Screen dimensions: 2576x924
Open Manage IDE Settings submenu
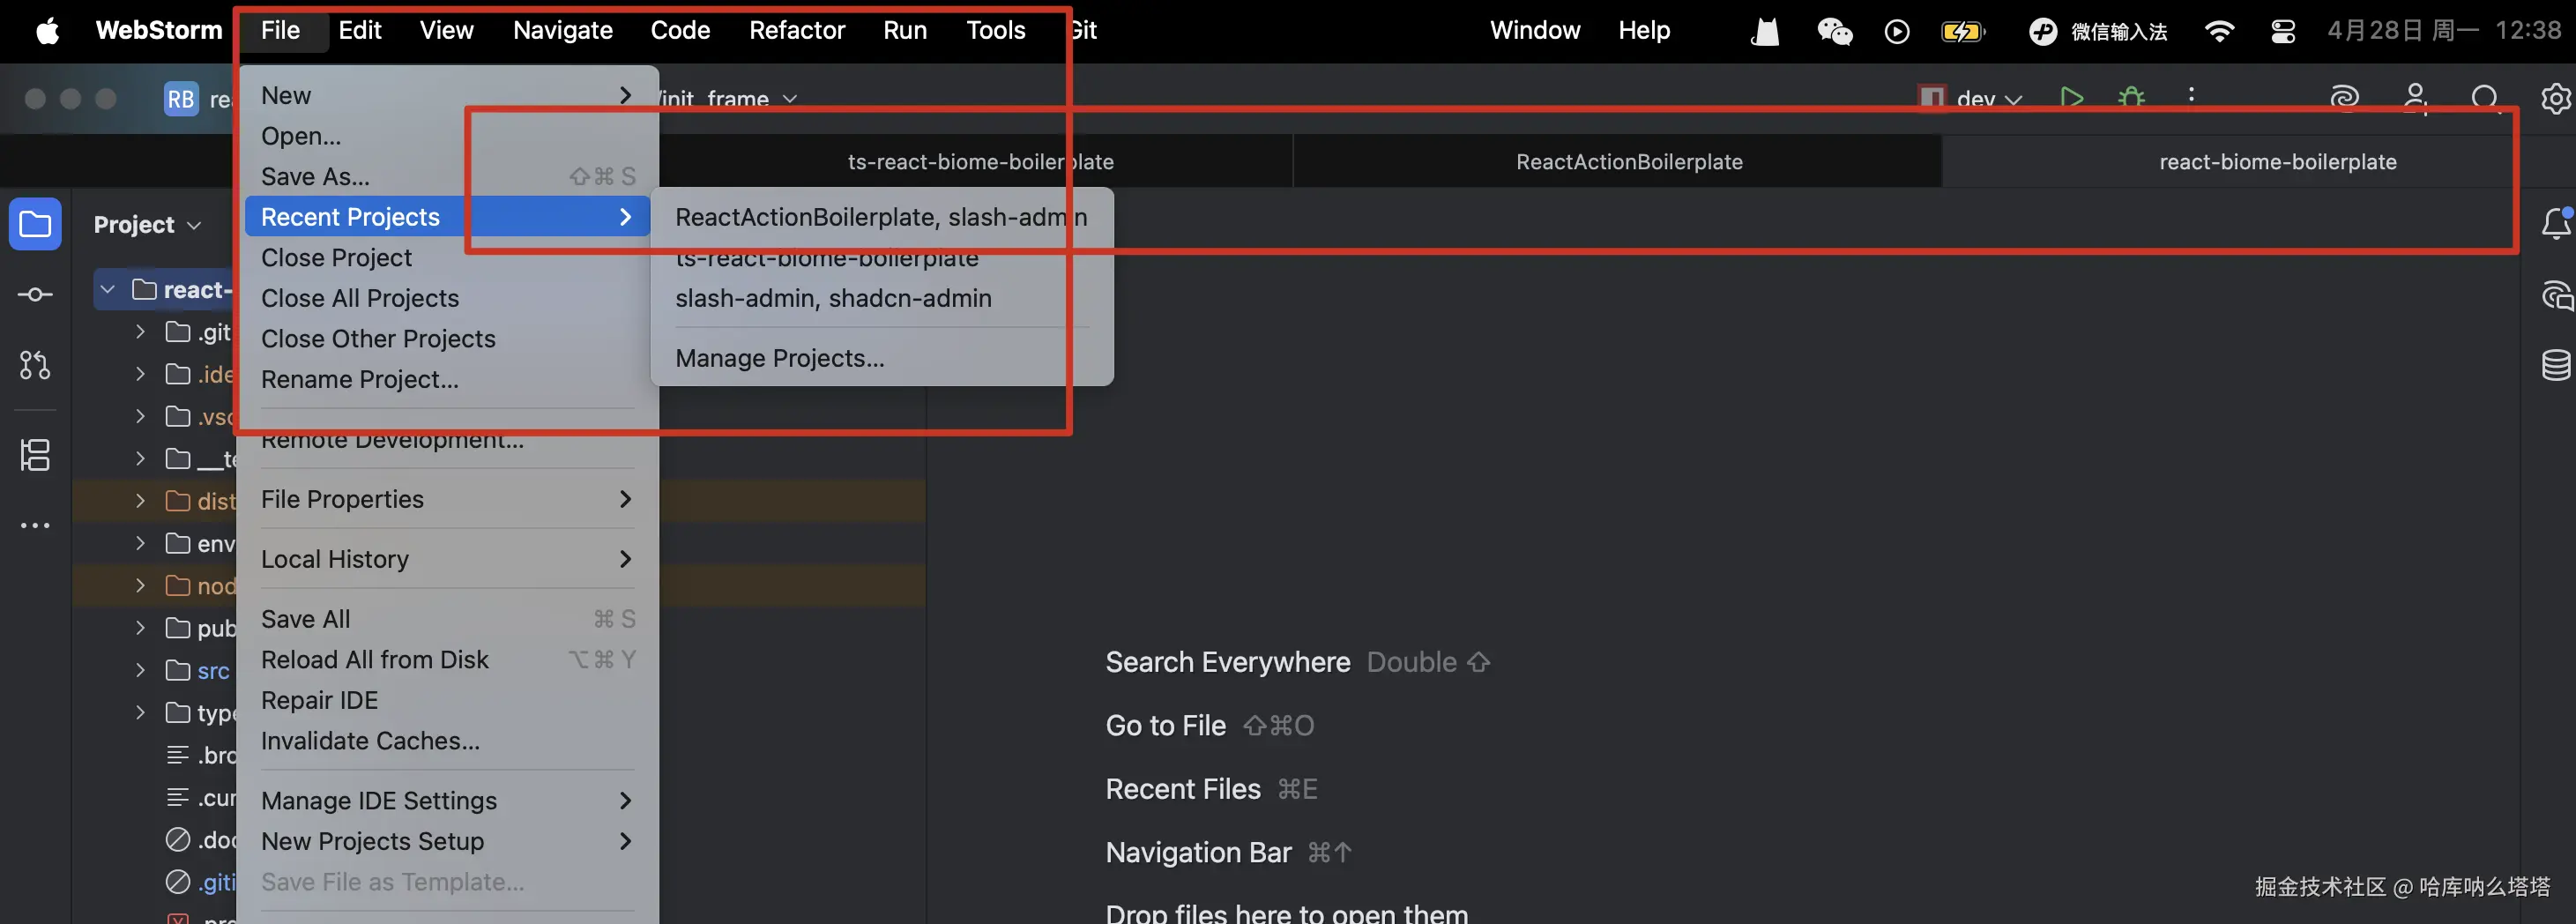447,801
